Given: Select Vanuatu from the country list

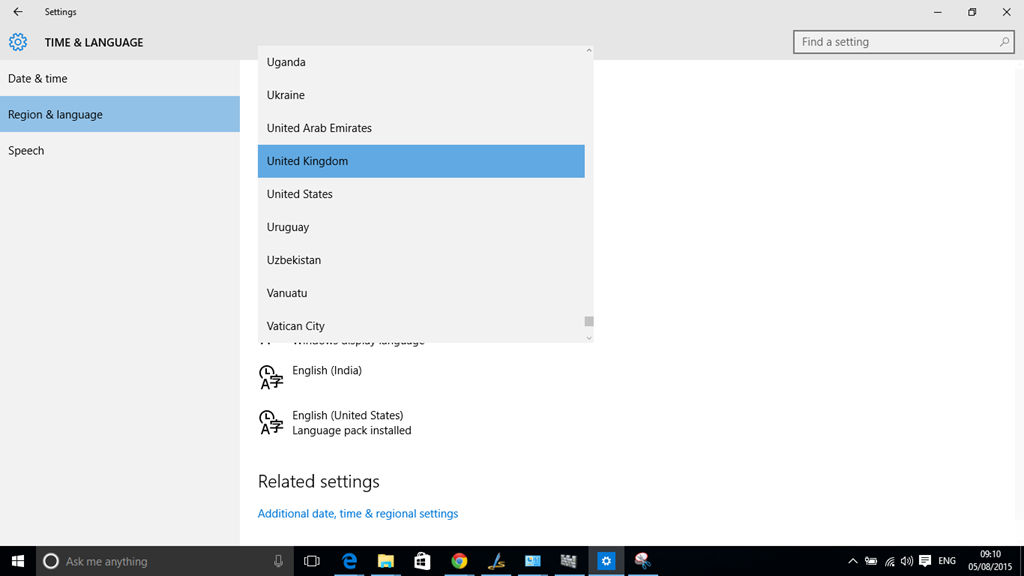Looking at the screenshot, I should pyautogui.click(x=421, y=293).
